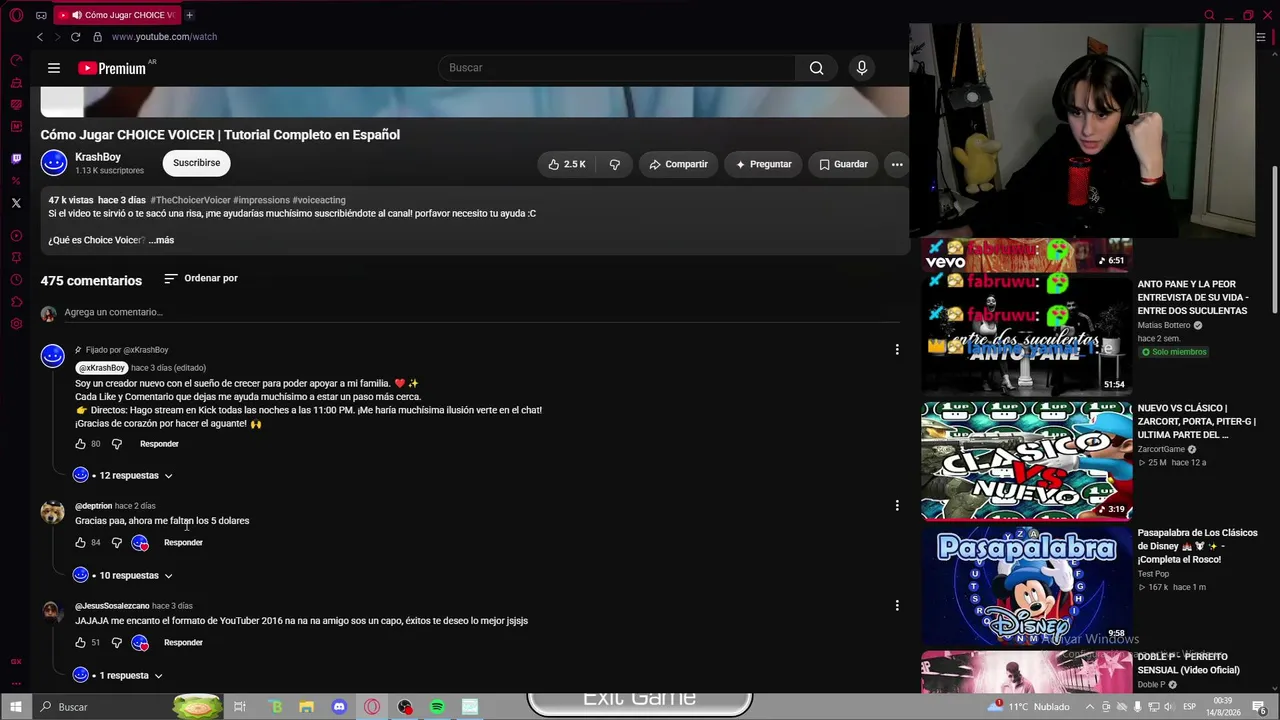Select the Cómo Jugar CHOICE VOICER tab
The width and height of the screenshot is (1280, 720).
point(115,15)
